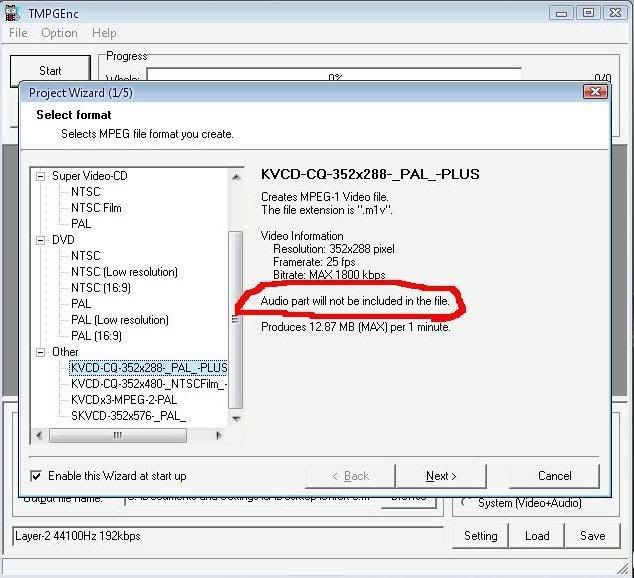634x578 pixels.
Task: Click Other category label
Action: (x=65, y=352)
